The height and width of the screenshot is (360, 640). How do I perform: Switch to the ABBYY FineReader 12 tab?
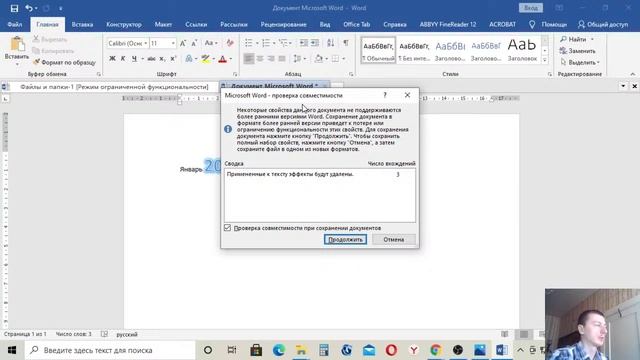click(x=448, y=24)
